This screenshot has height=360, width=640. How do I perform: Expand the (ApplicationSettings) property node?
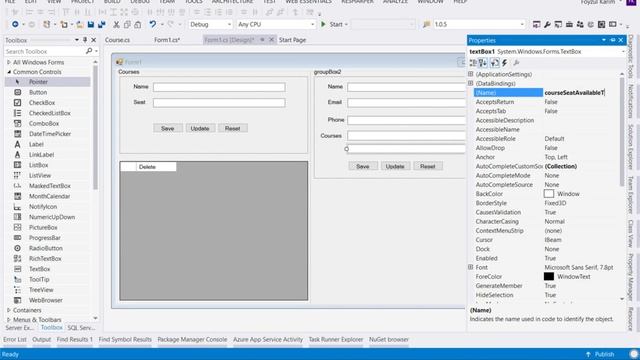click(471, 74)
